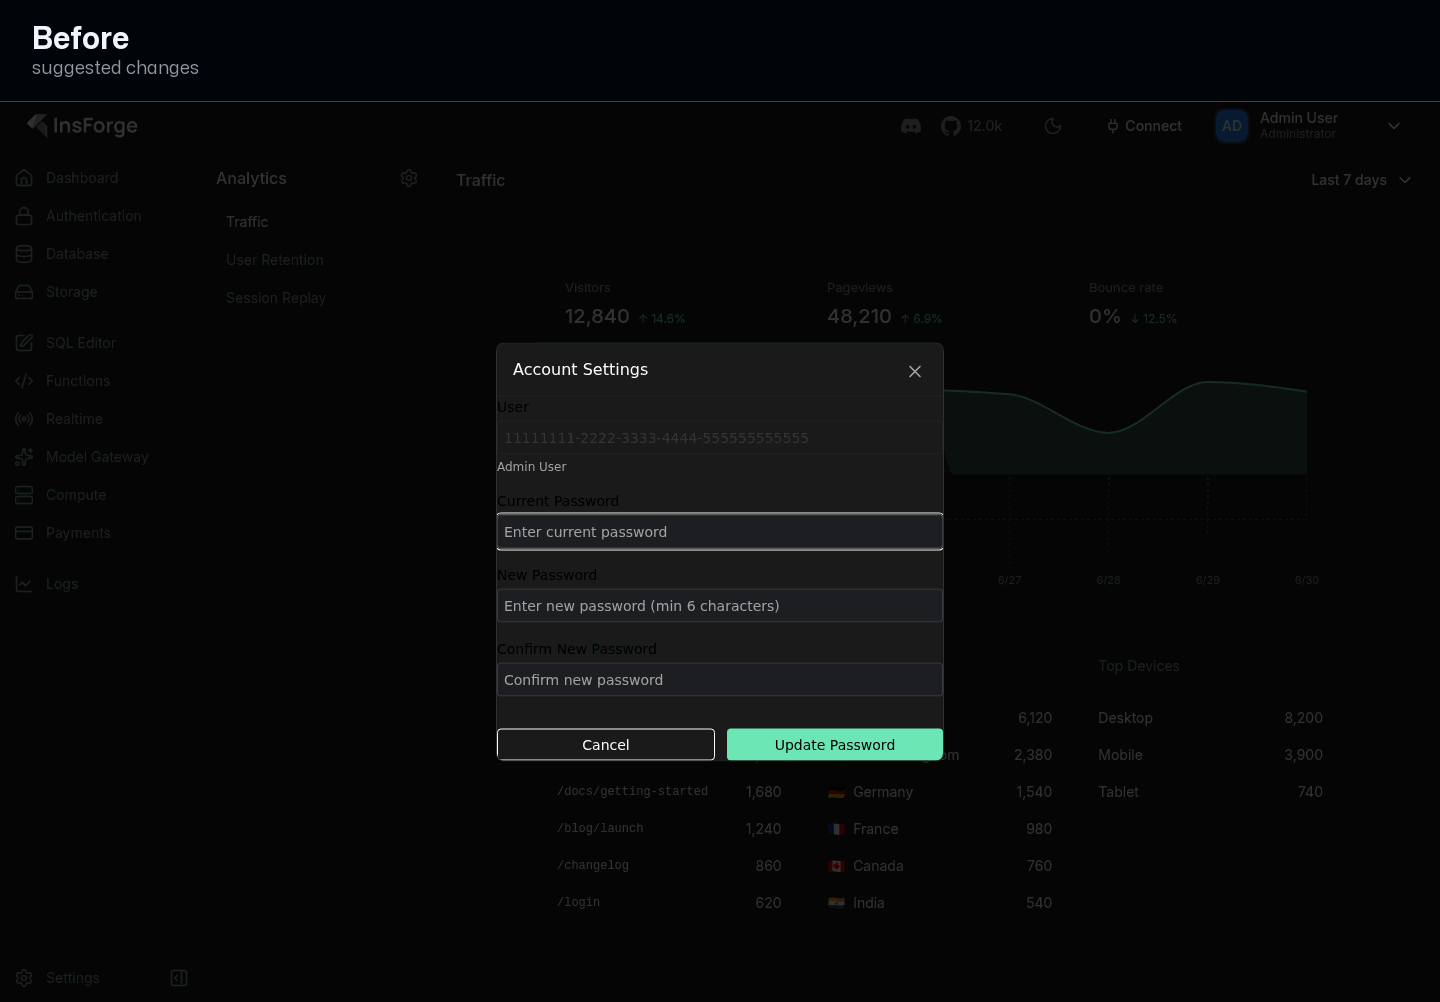This screenshot has width=1440, height=1002.
Task: Click the France country row
Action: pyautogui.click(x=940, y=829)
